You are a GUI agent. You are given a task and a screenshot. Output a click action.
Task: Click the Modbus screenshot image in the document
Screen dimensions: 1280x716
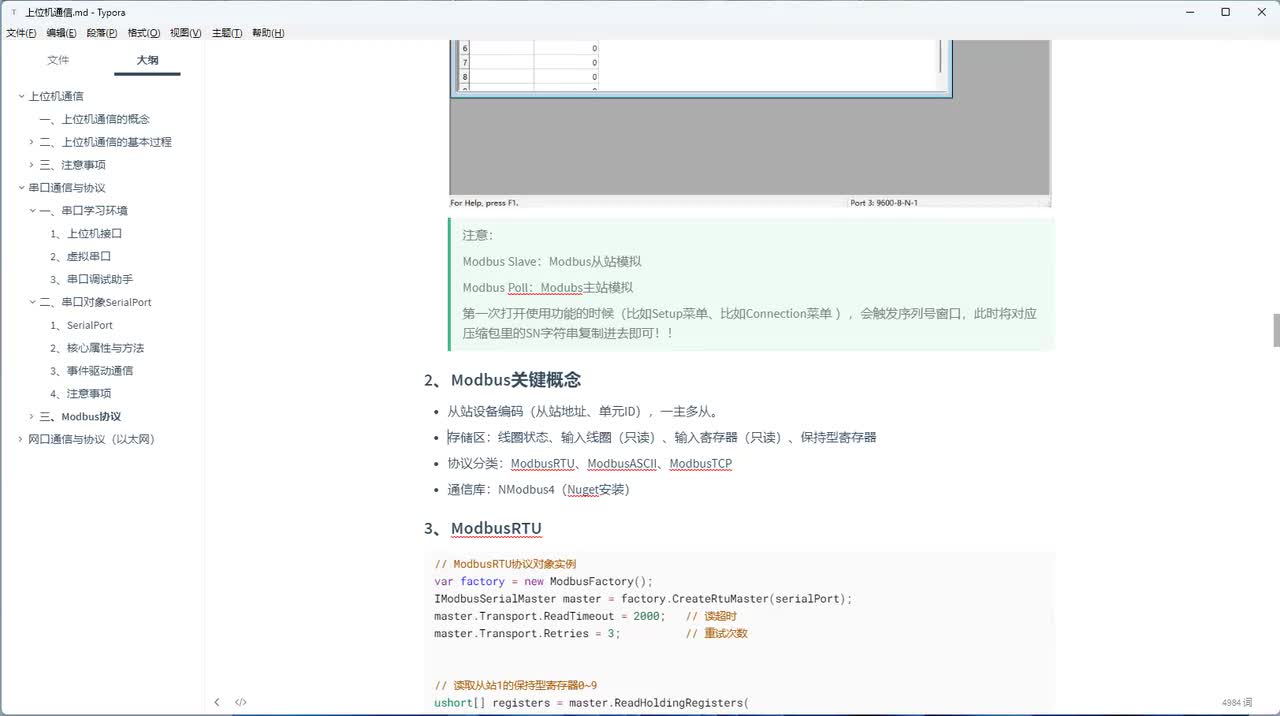pos(750,124)
